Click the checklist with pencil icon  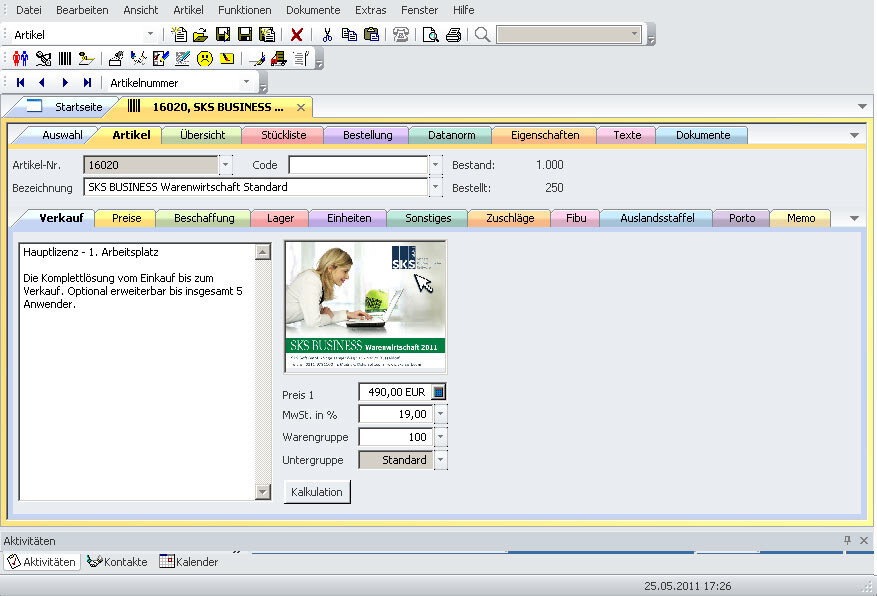click(x=161, y=58)
